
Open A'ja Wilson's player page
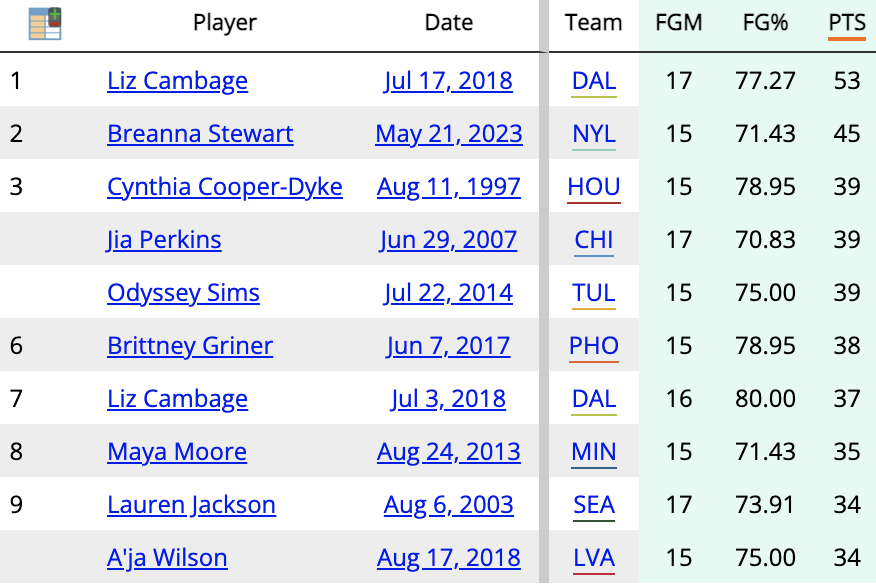point(167,558)
